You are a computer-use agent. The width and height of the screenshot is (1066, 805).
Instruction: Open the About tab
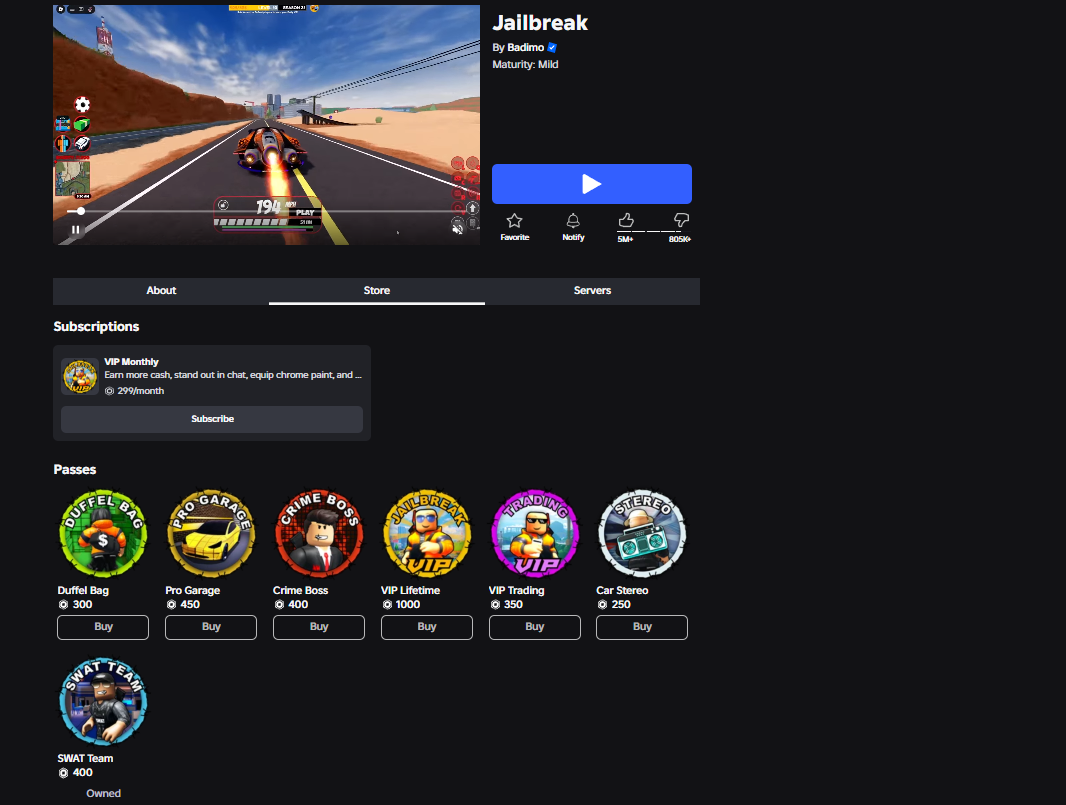point(161,290)
